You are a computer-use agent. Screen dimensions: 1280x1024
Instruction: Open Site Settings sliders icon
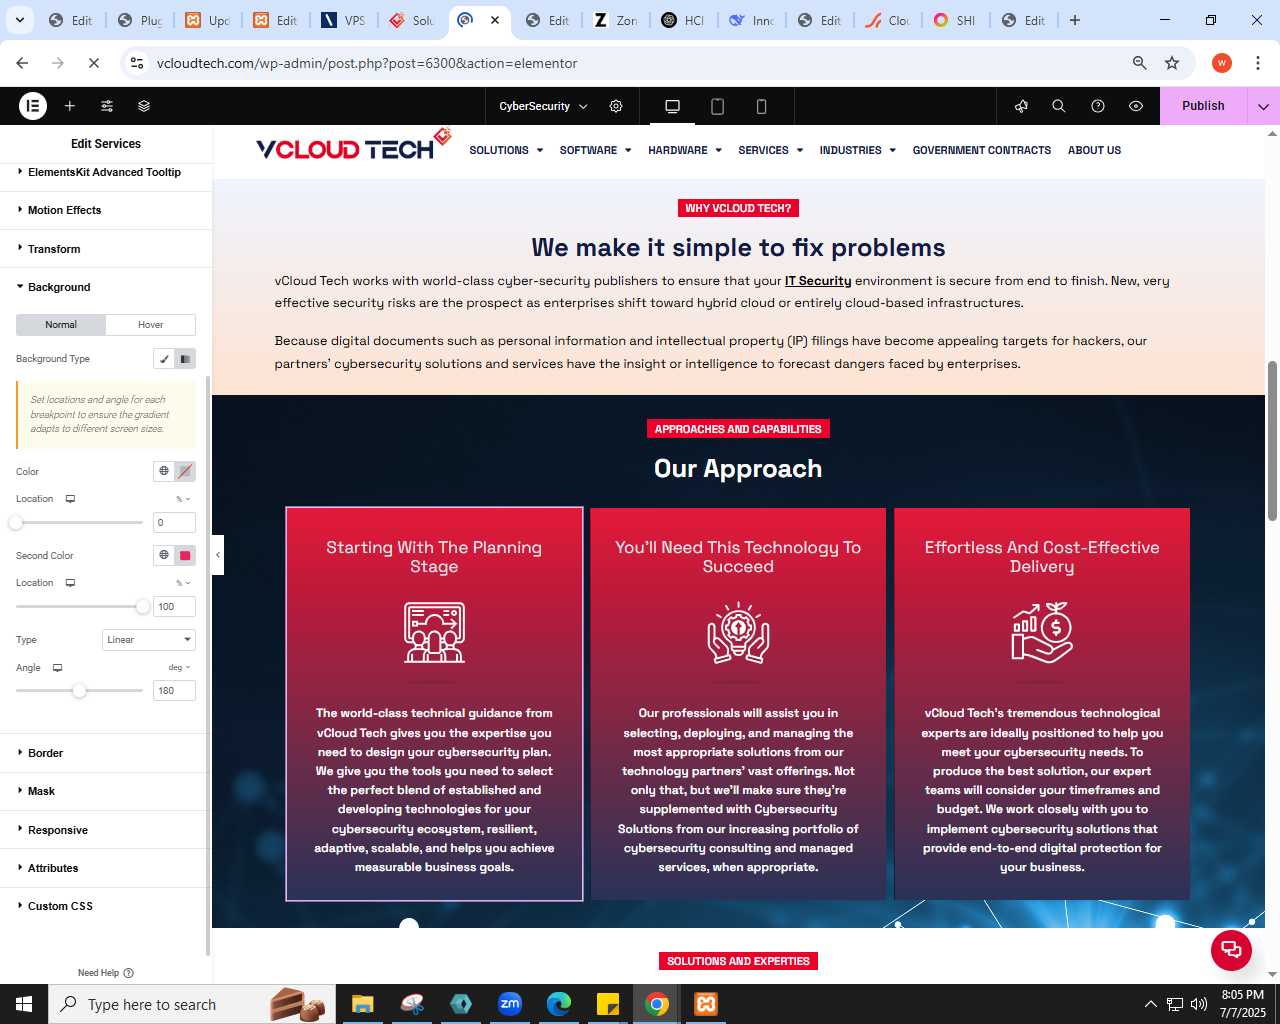[x=107, y=106]
